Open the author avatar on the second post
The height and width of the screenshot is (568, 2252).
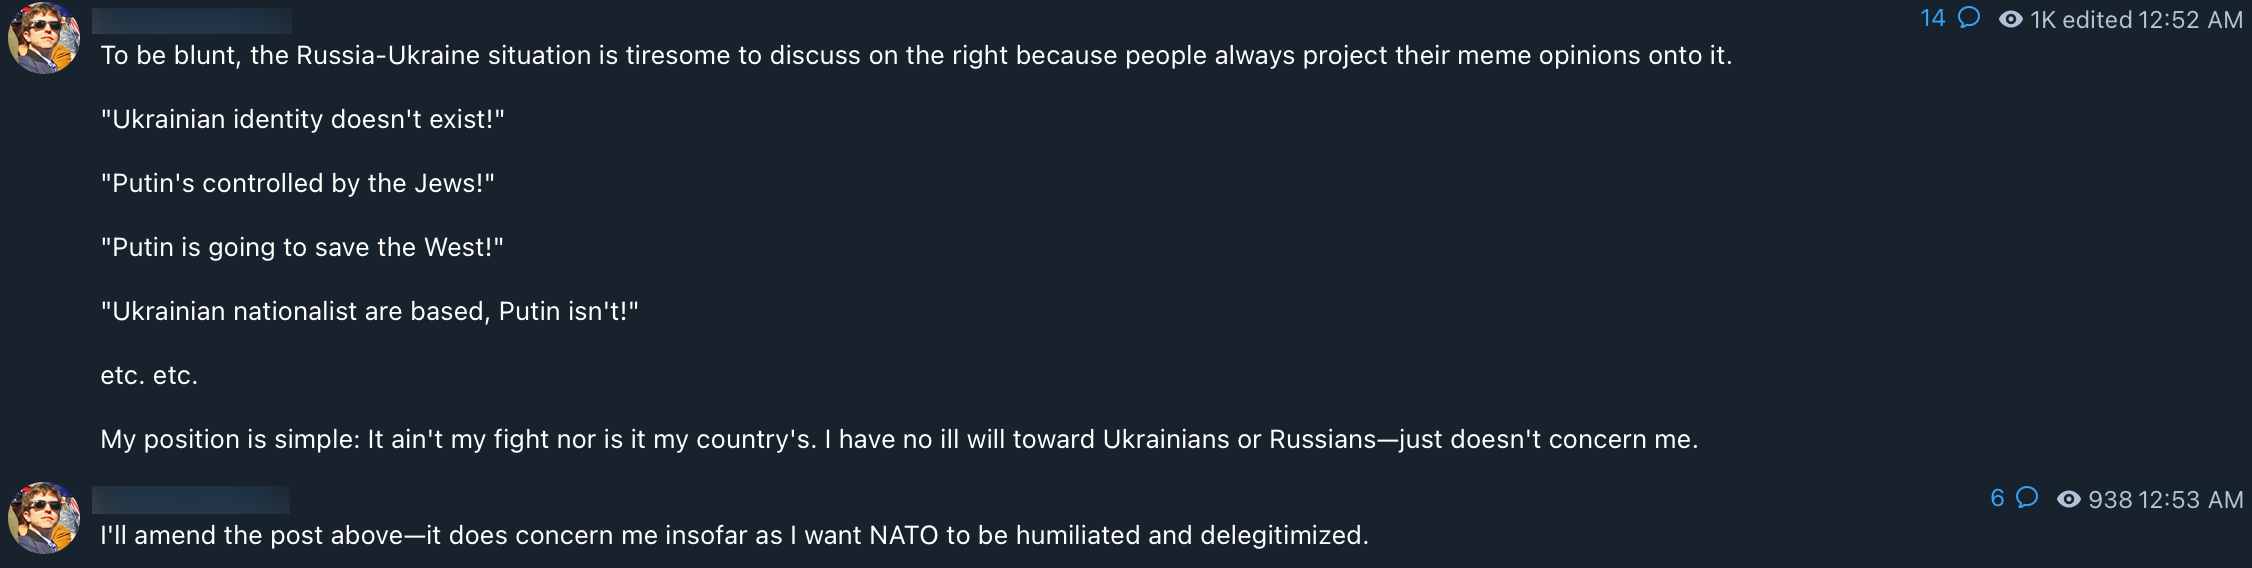44,518
